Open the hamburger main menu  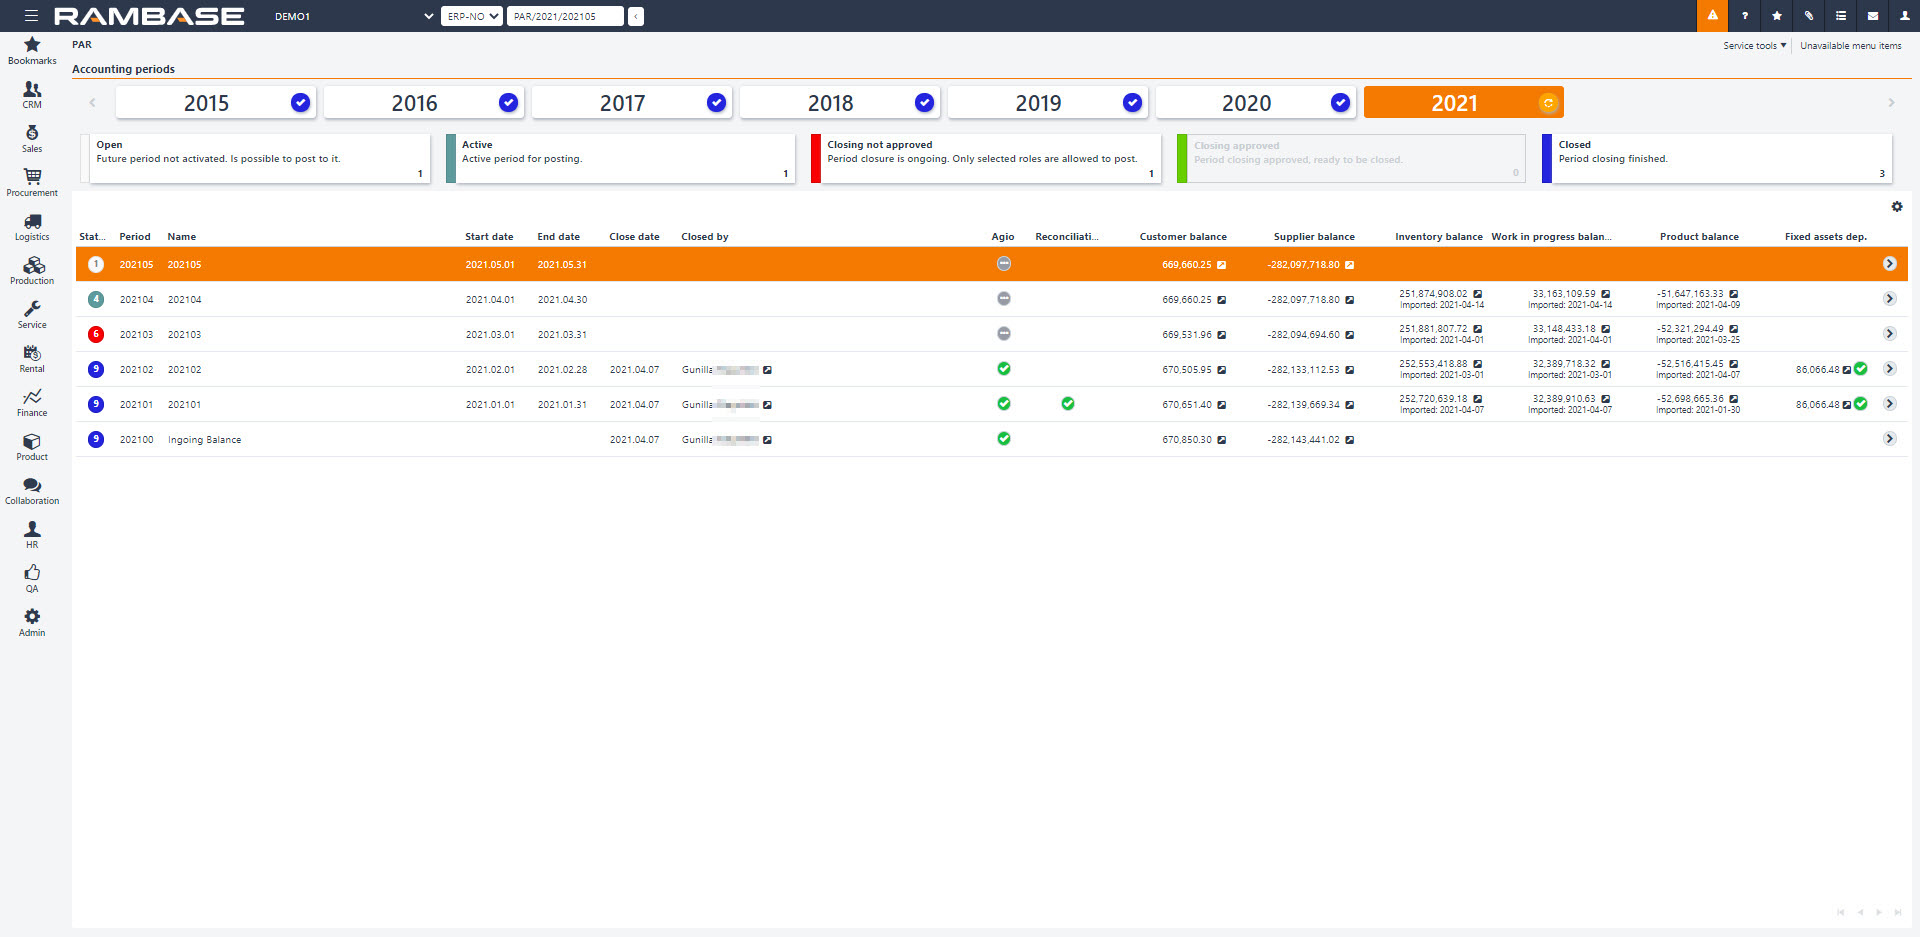[31, 16]
